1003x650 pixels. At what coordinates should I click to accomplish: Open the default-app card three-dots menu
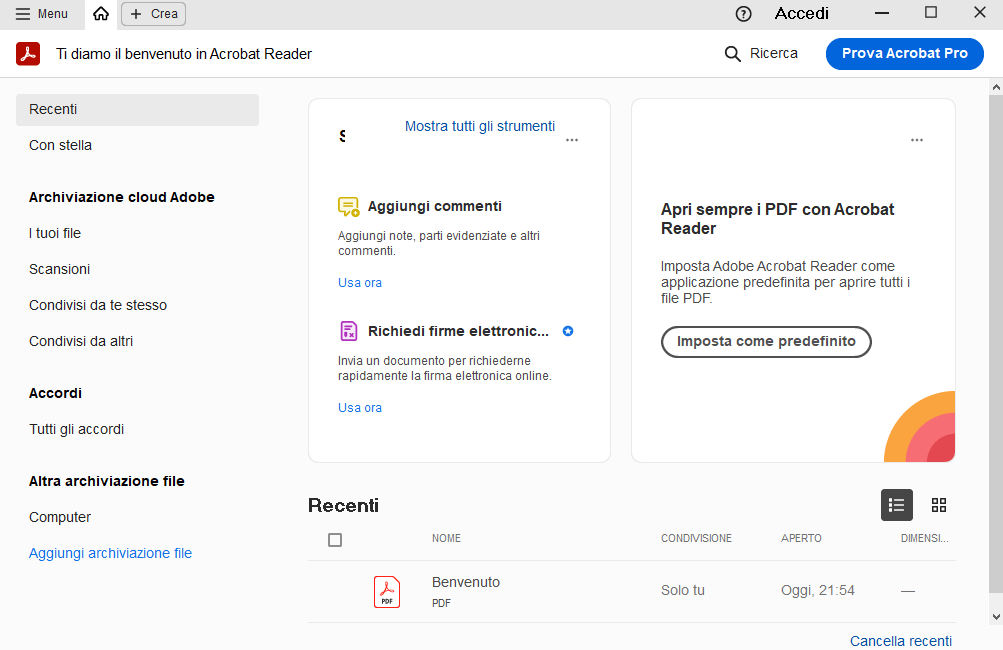pyautogui.click(x=917, y=139)
